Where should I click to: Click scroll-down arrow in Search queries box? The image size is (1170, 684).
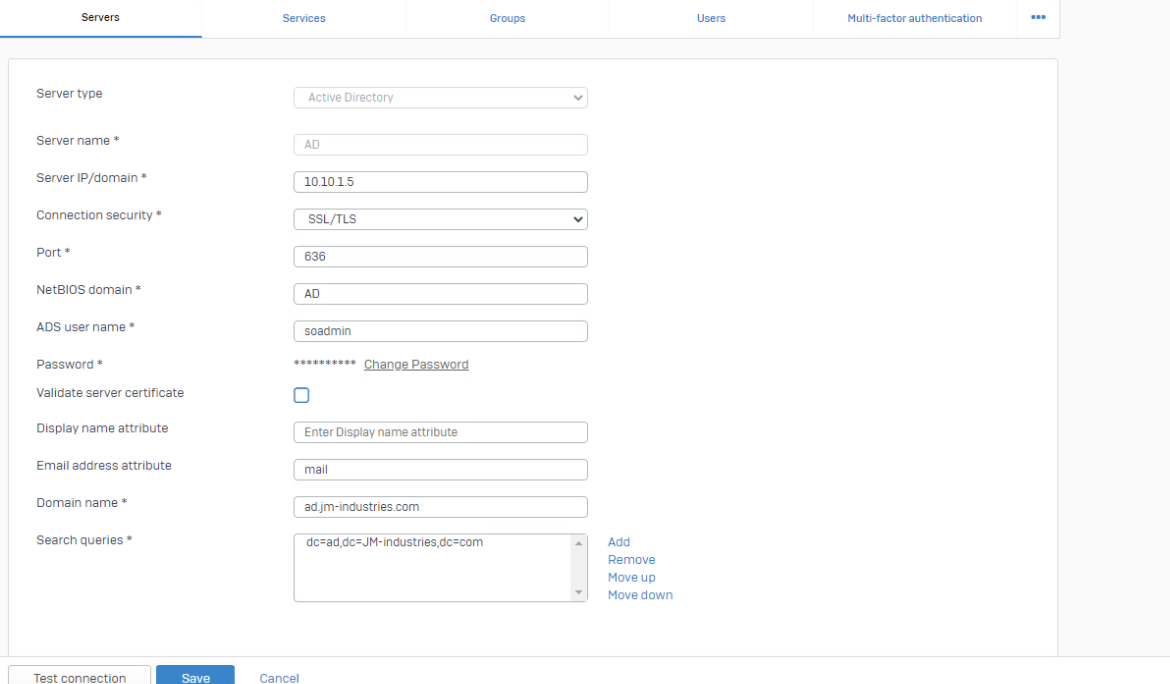point(579,592)
